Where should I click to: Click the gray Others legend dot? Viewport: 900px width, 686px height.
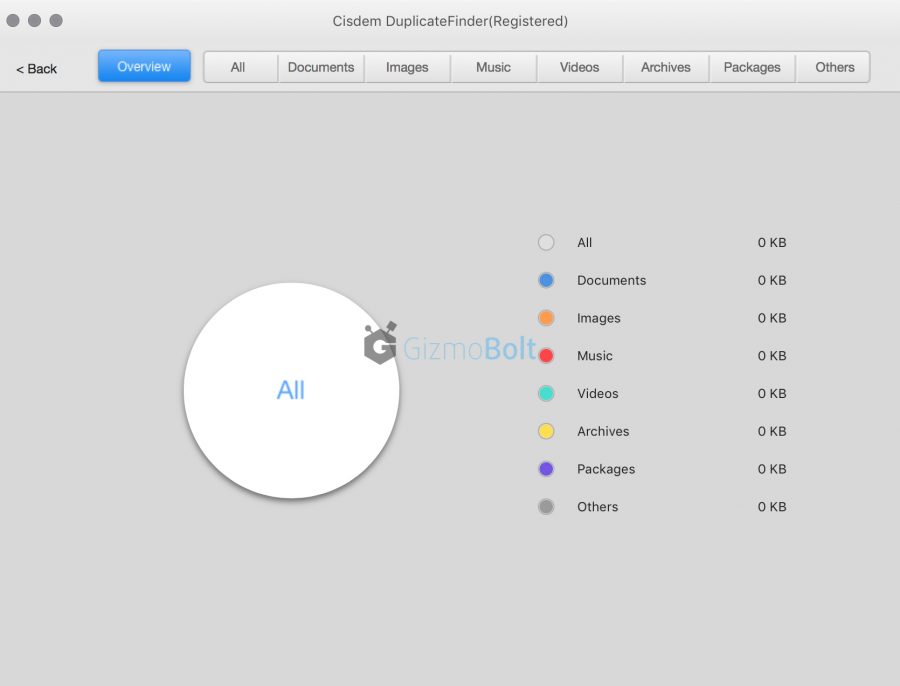[x=546, y=507]
